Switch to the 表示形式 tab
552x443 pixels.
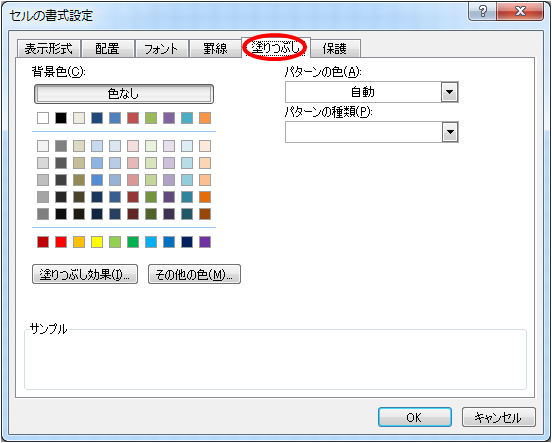[49, 48]
